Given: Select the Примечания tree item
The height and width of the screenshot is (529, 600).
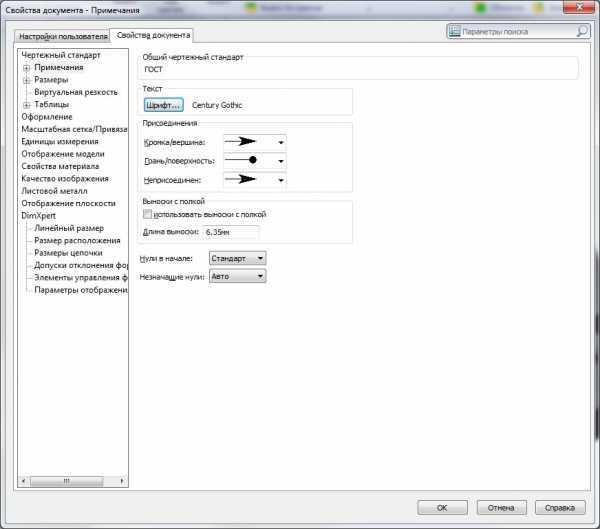Looking at the screenshot, I should [x=59, y=67].
